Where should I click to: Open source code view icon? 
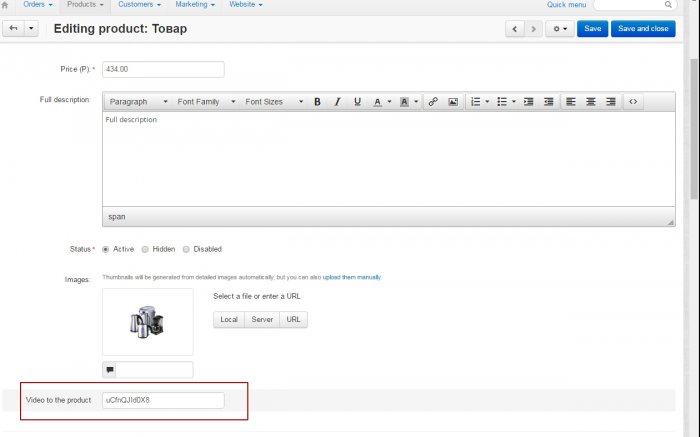(633, 102)
